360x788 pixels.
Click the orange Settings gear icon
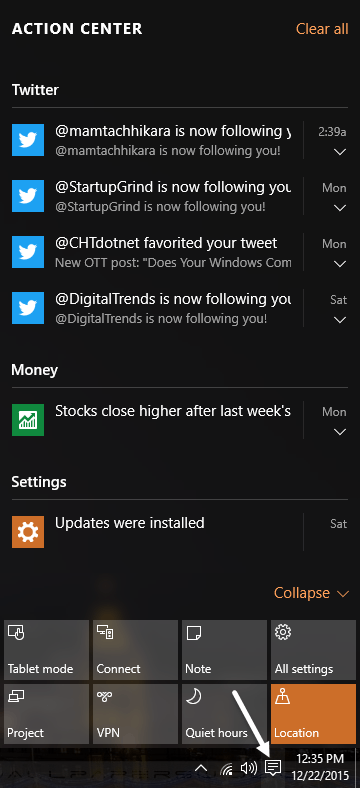point(28,532)
